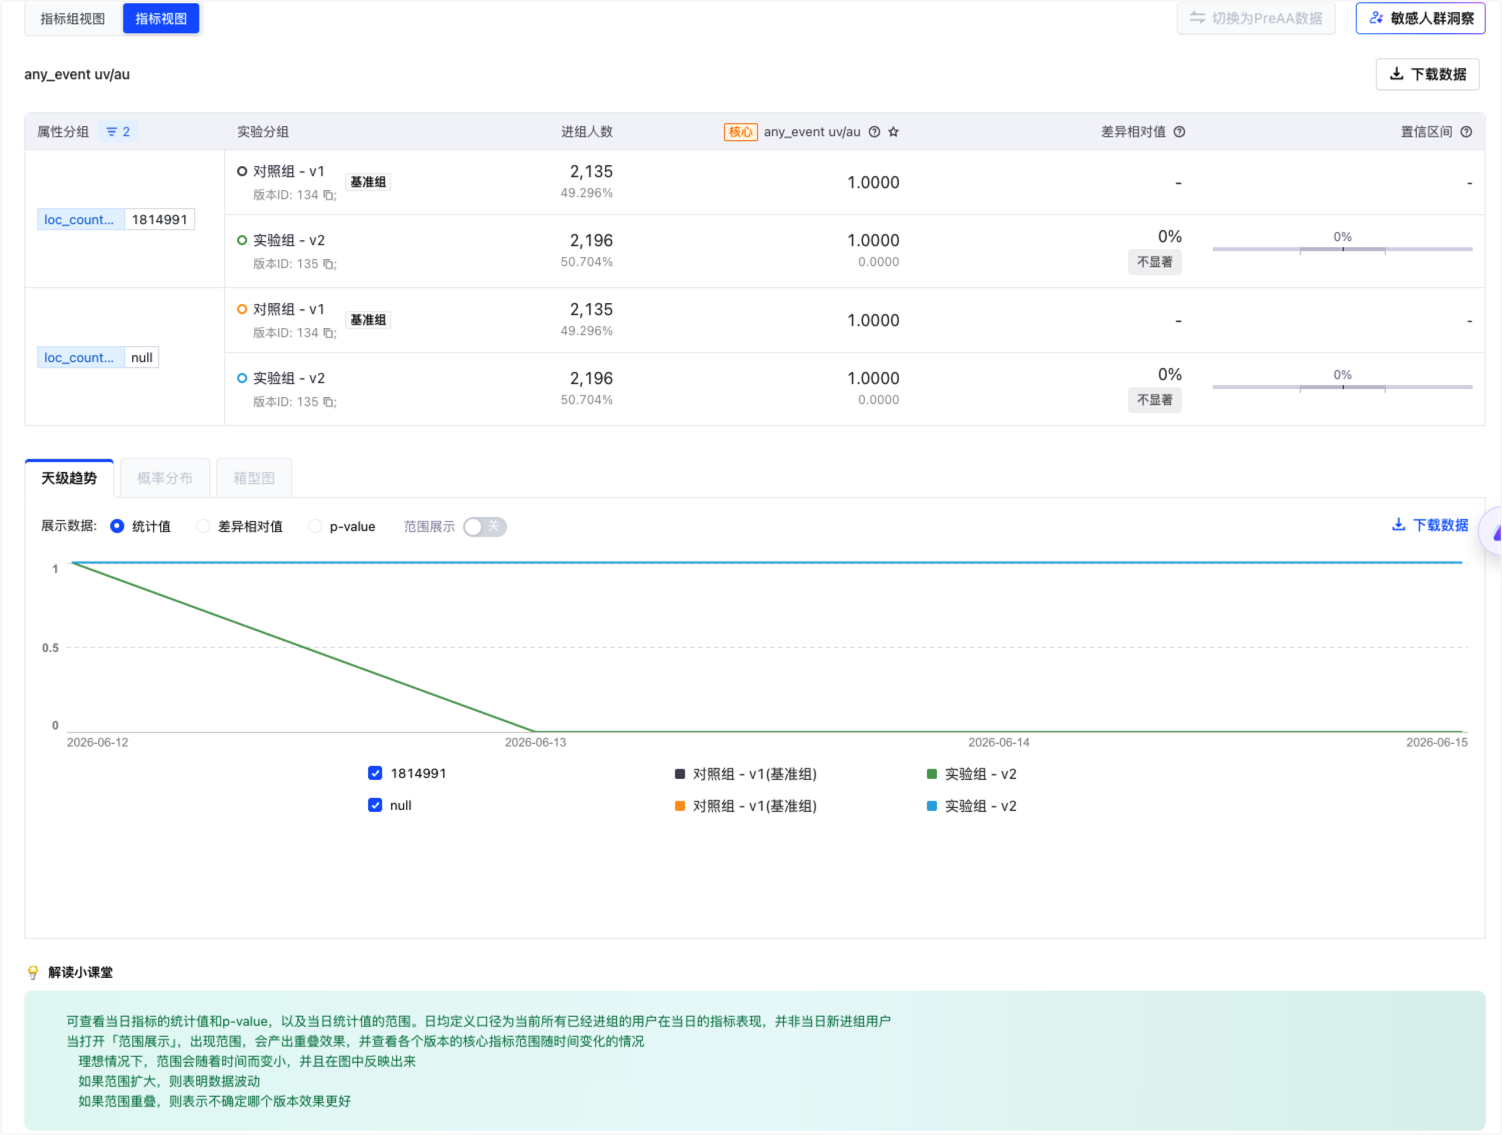1502x1135 pixels.
Task: Copy version ID 135 in null group
Action: click(329, 402)
